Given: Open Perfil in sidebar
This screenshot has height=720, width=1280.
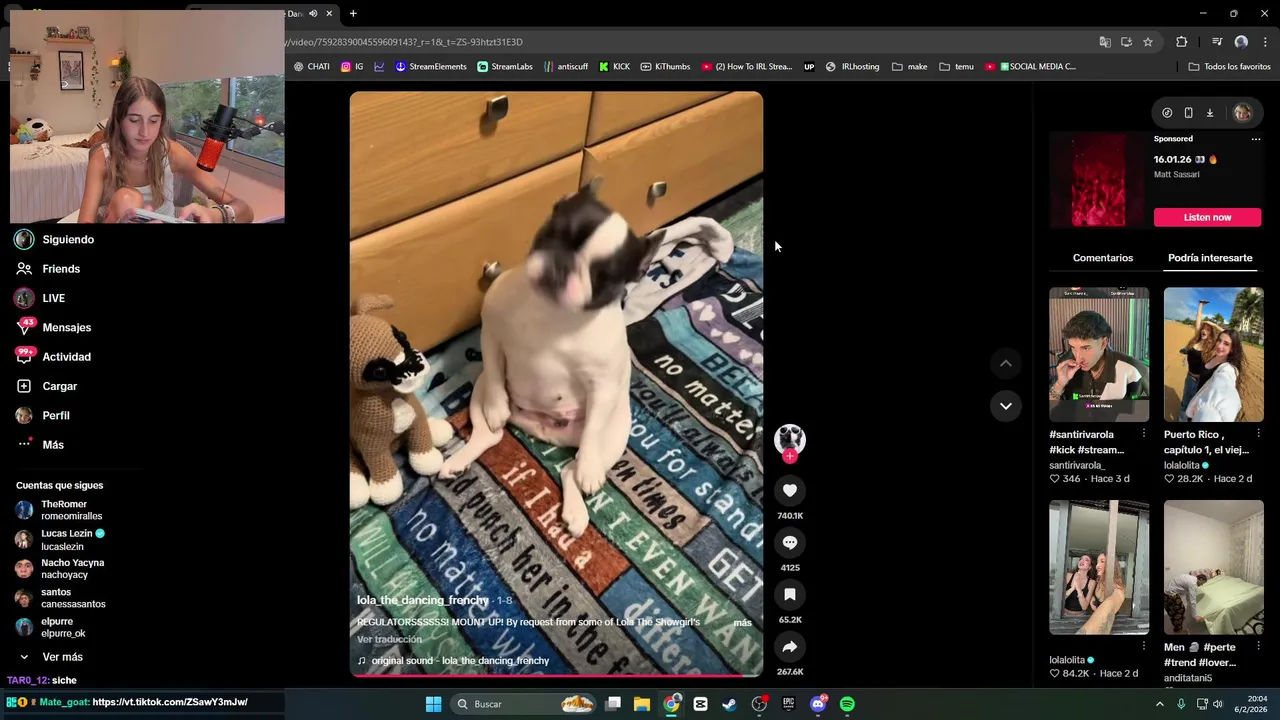Looking at the screenshot, I should [56, 415].
